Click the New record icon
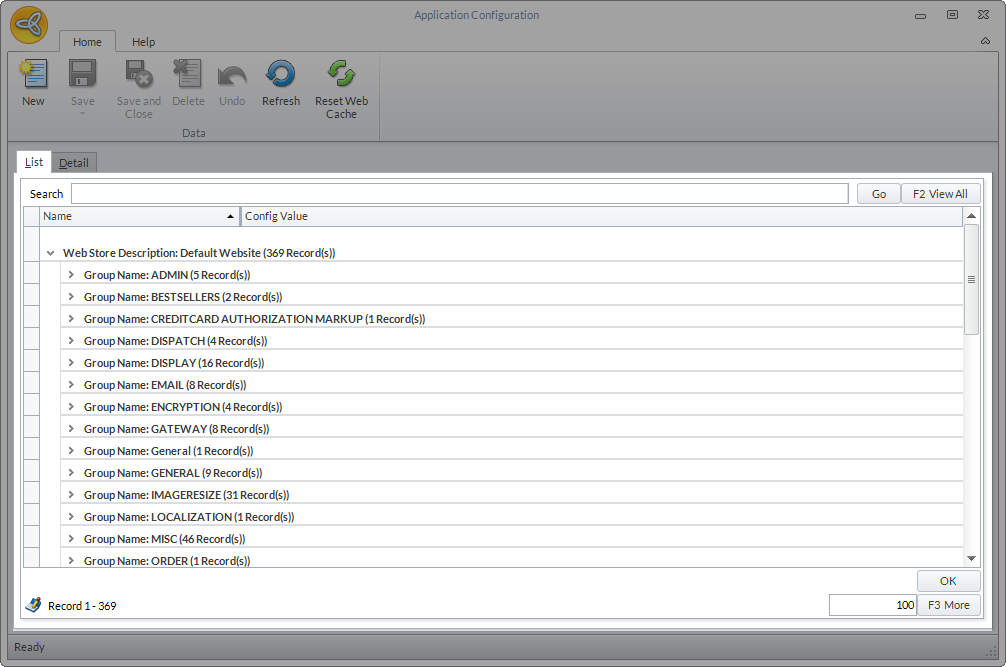 click(33, 75)
